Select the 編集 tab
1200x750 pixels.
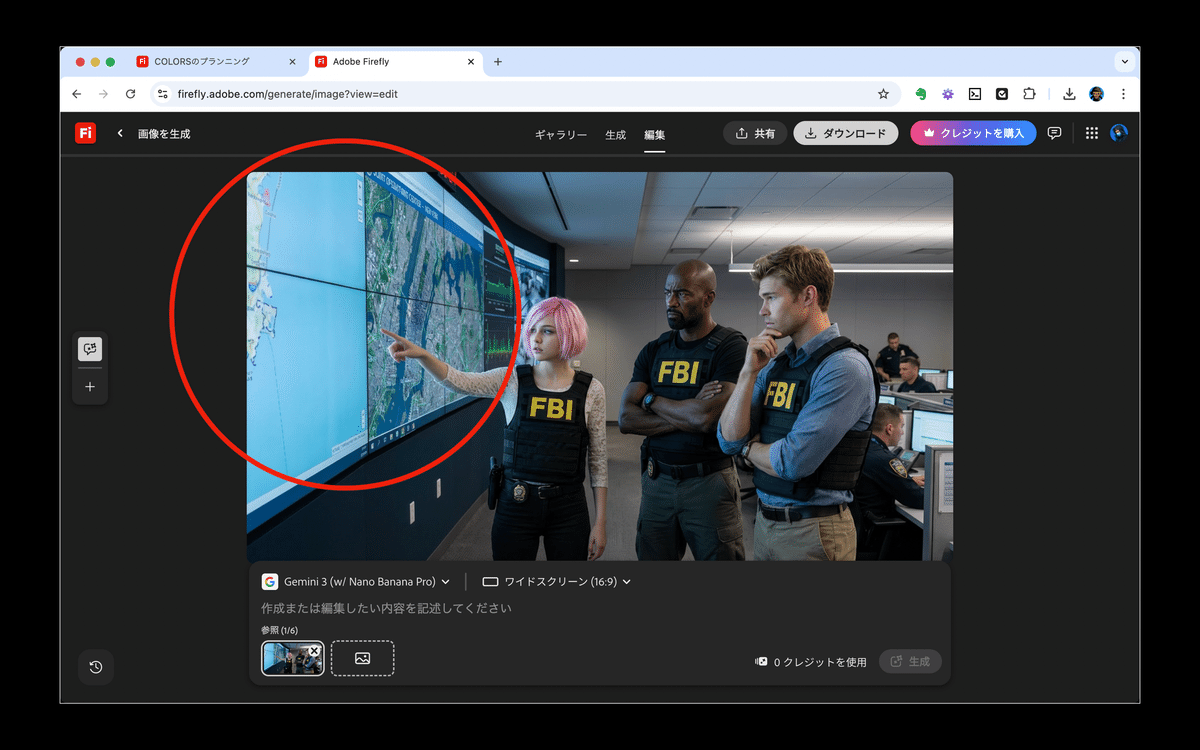(655, 134)
